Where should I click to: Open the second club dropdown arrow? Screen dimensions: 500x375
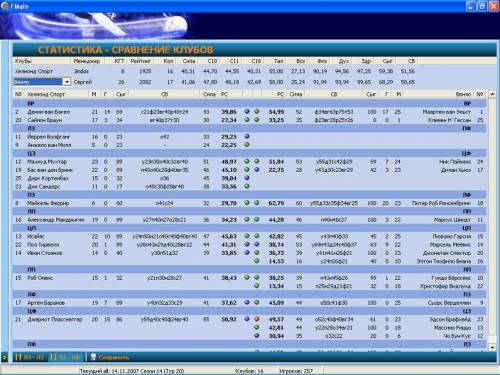pos(67,82)
